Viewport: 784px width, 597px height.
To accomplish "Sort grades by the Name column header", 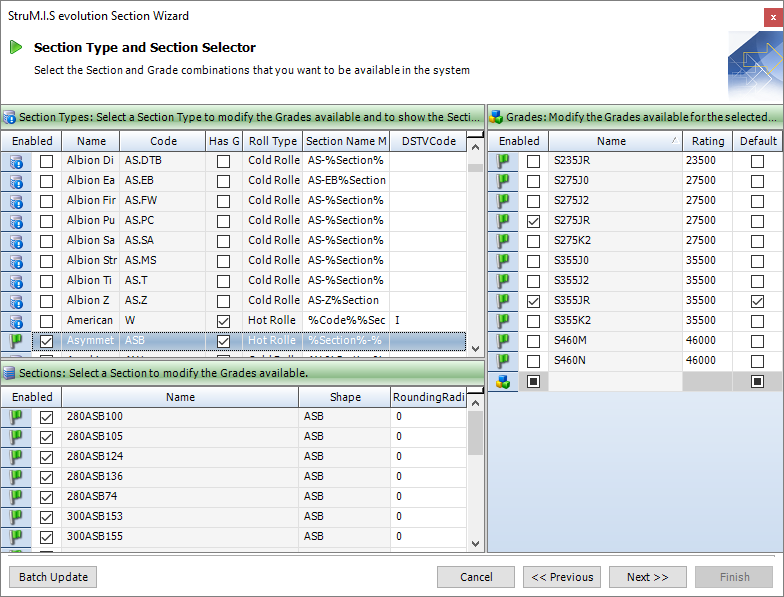I will [611, 141].
